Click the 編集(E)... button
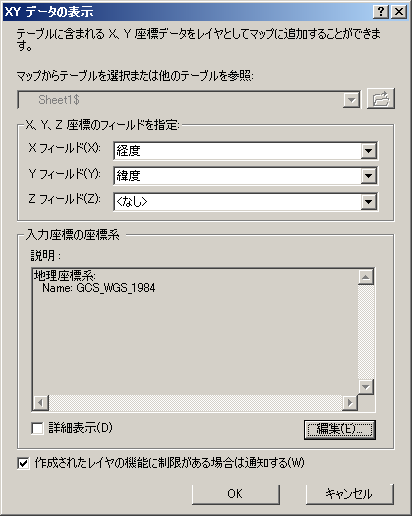Image resolution: width=412 pixels, height=516 pixels. (340, 429)
